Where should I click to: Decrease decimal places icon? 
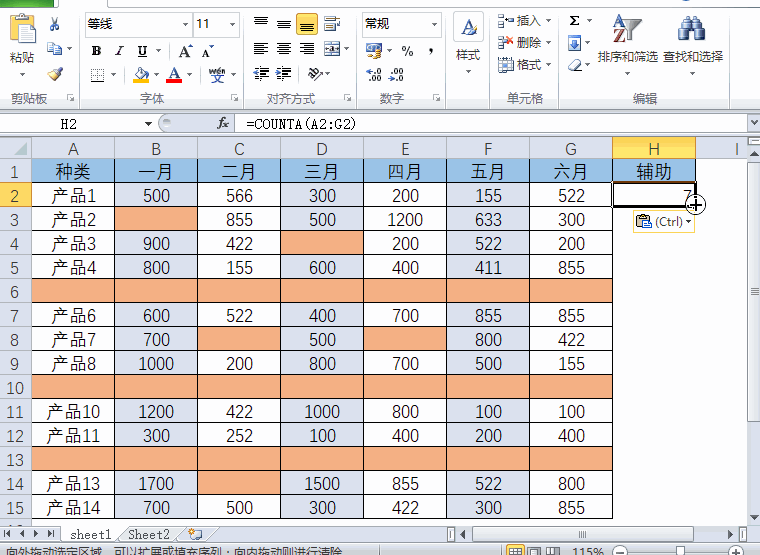[x=396, y=74]
